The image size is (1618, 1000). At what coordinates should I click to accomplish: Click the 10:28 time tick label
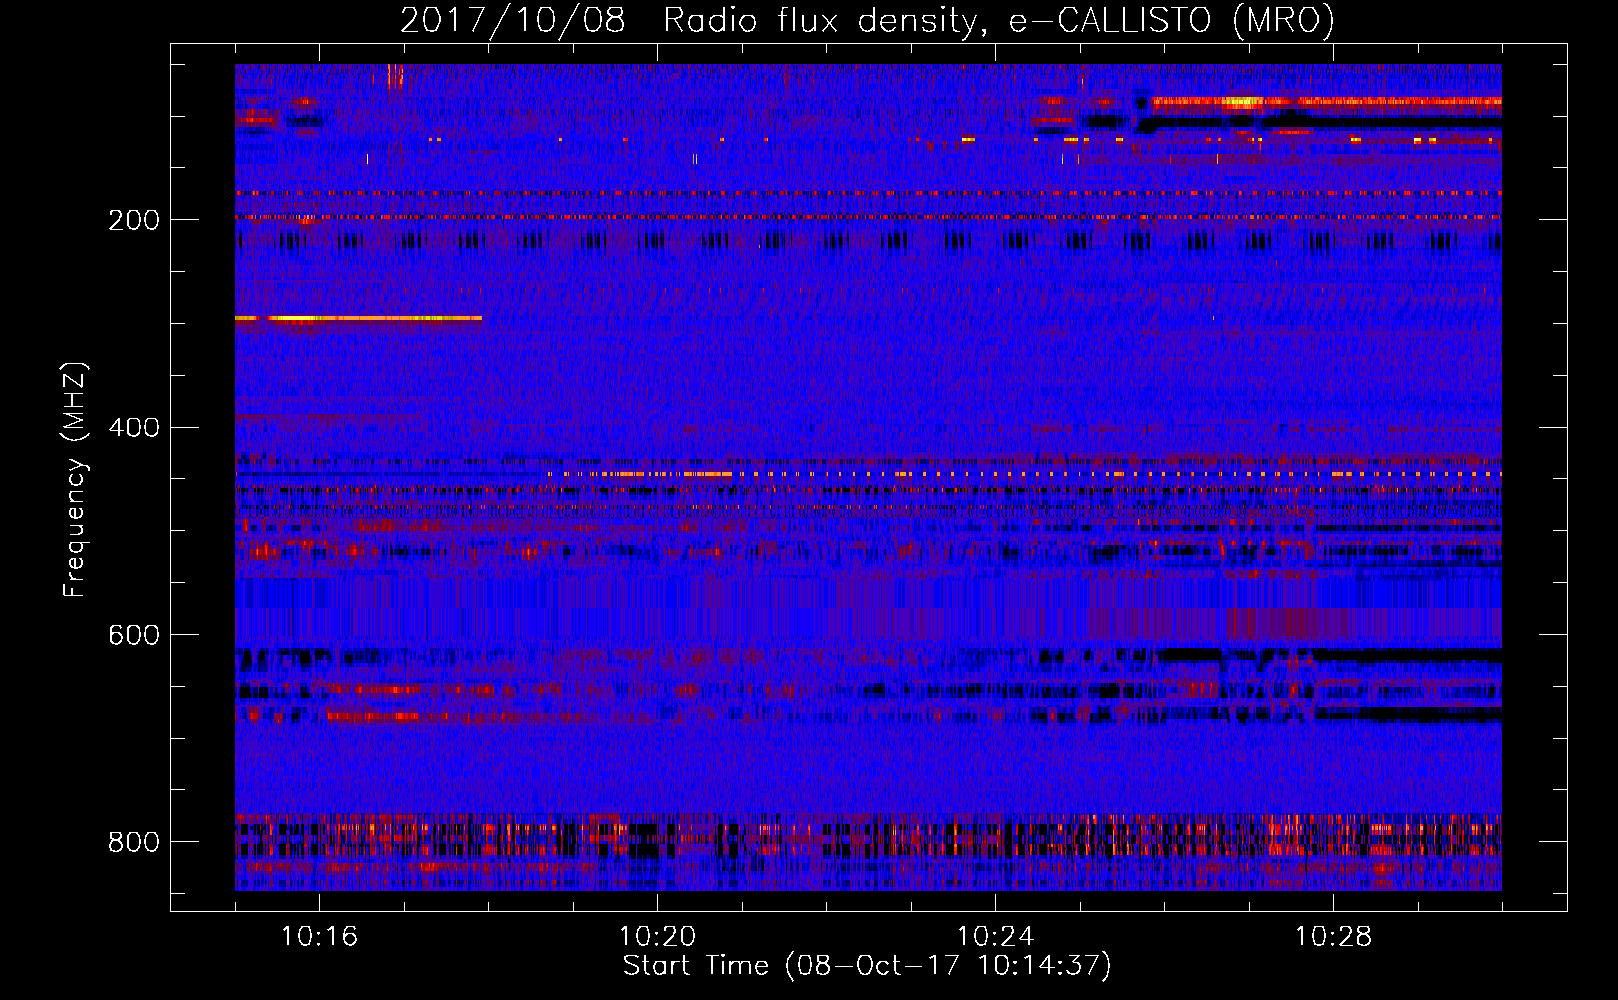pos(1334,936)
